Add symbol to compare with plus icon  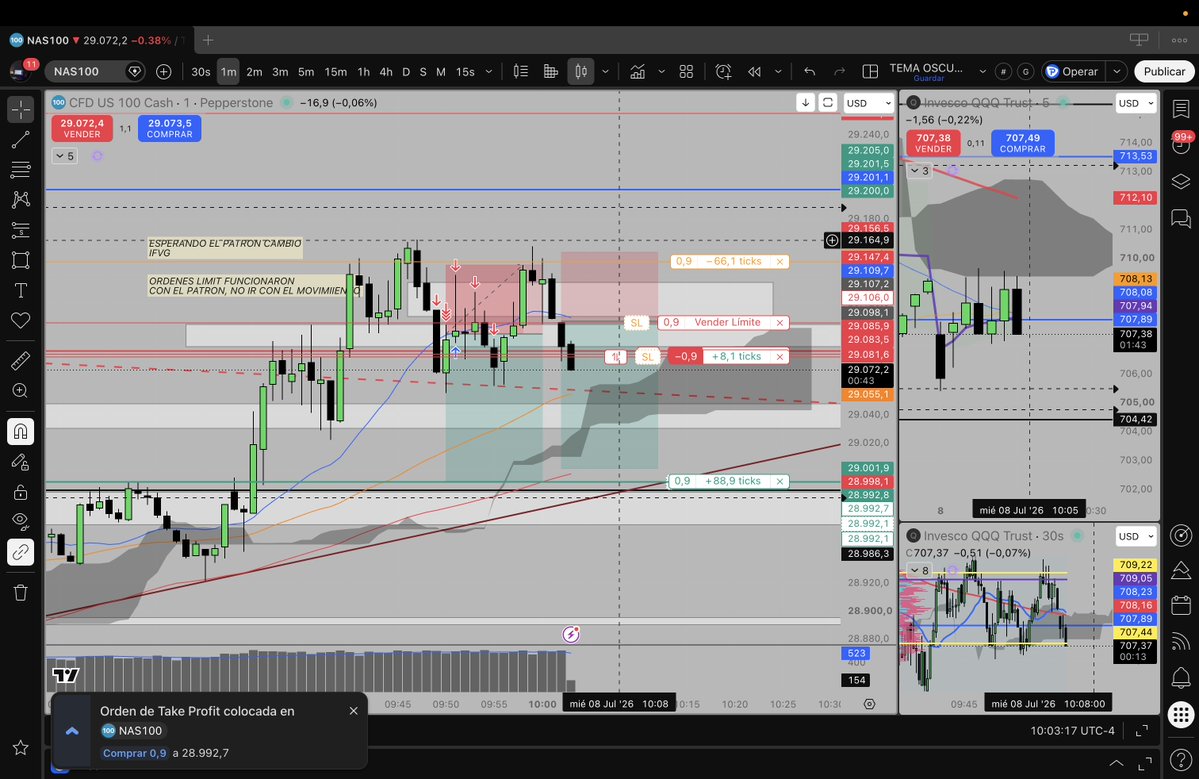tap(164, 71)
